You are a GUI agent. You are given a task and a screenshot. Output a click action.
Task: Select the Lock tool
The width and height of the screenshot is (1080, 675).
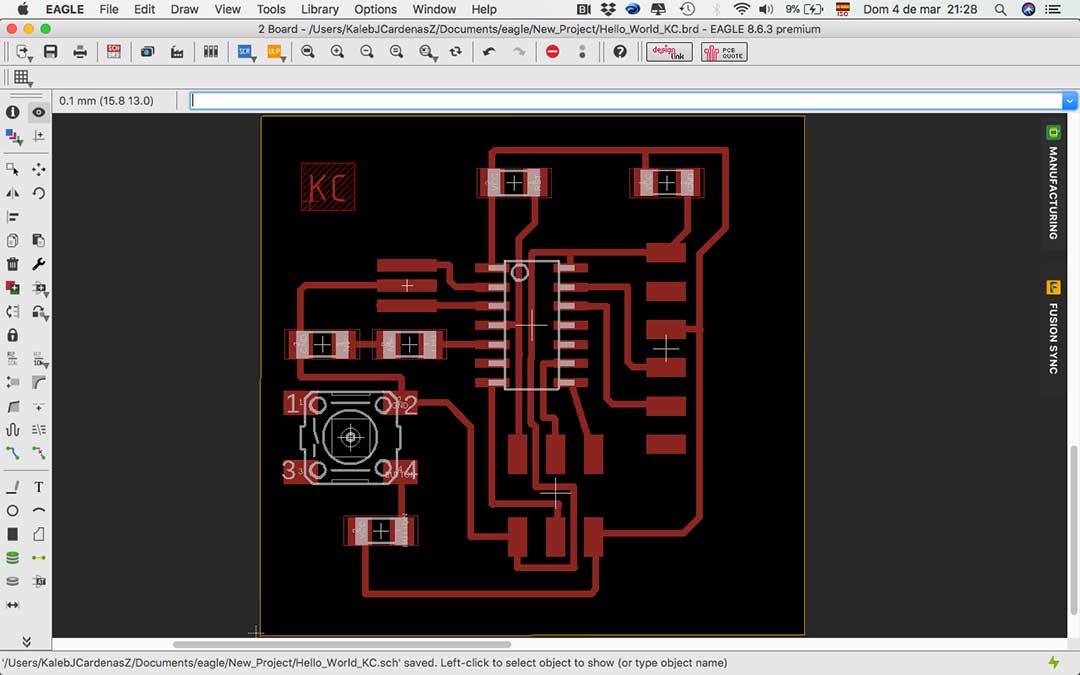pyautogui.click(x=12, y=335)
